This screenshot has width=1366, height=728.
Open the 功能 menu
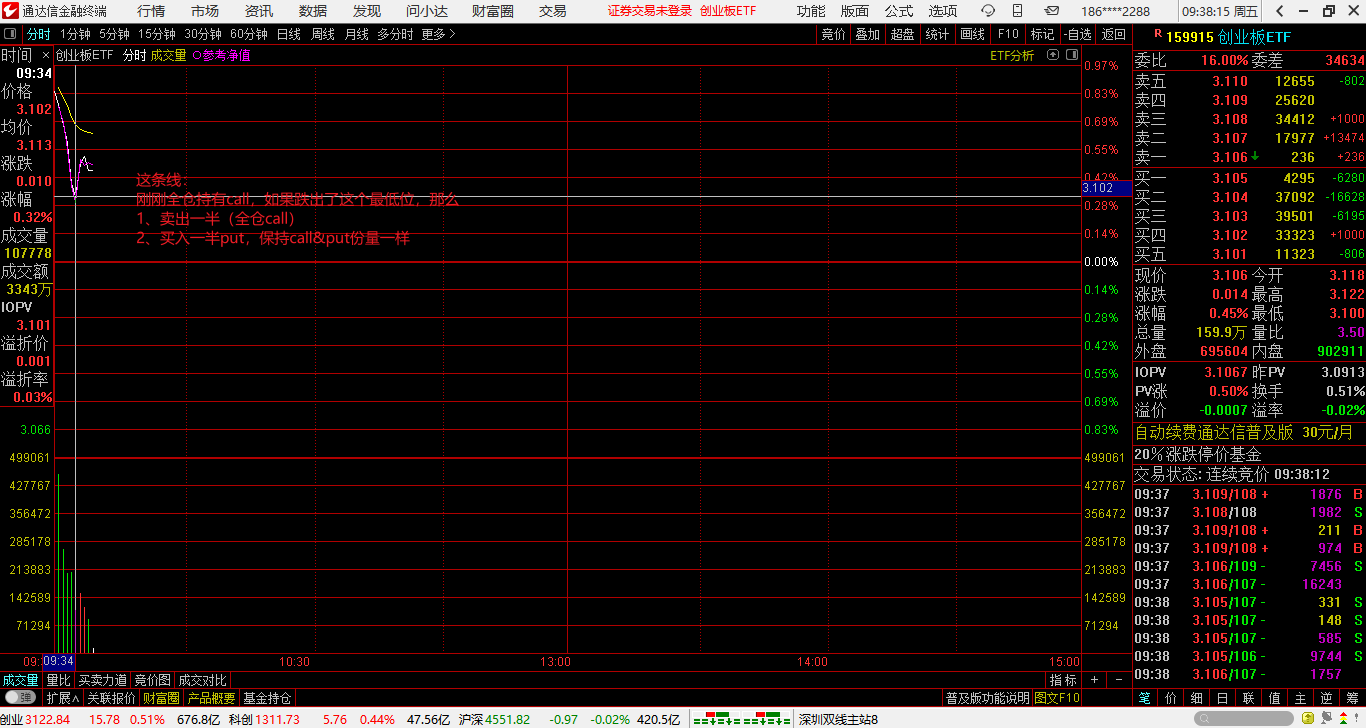click(811, 11)
